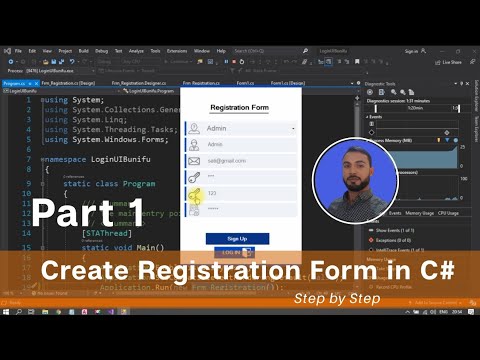
Task: Click the diamond event marker on the timeline
Action: point(447,132)
